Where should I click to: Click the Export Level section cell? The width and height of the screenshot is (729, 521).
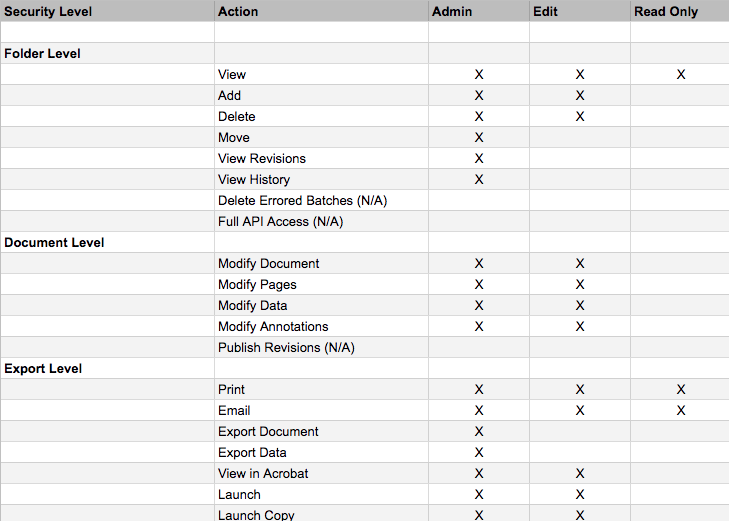(x=43, y=368)
